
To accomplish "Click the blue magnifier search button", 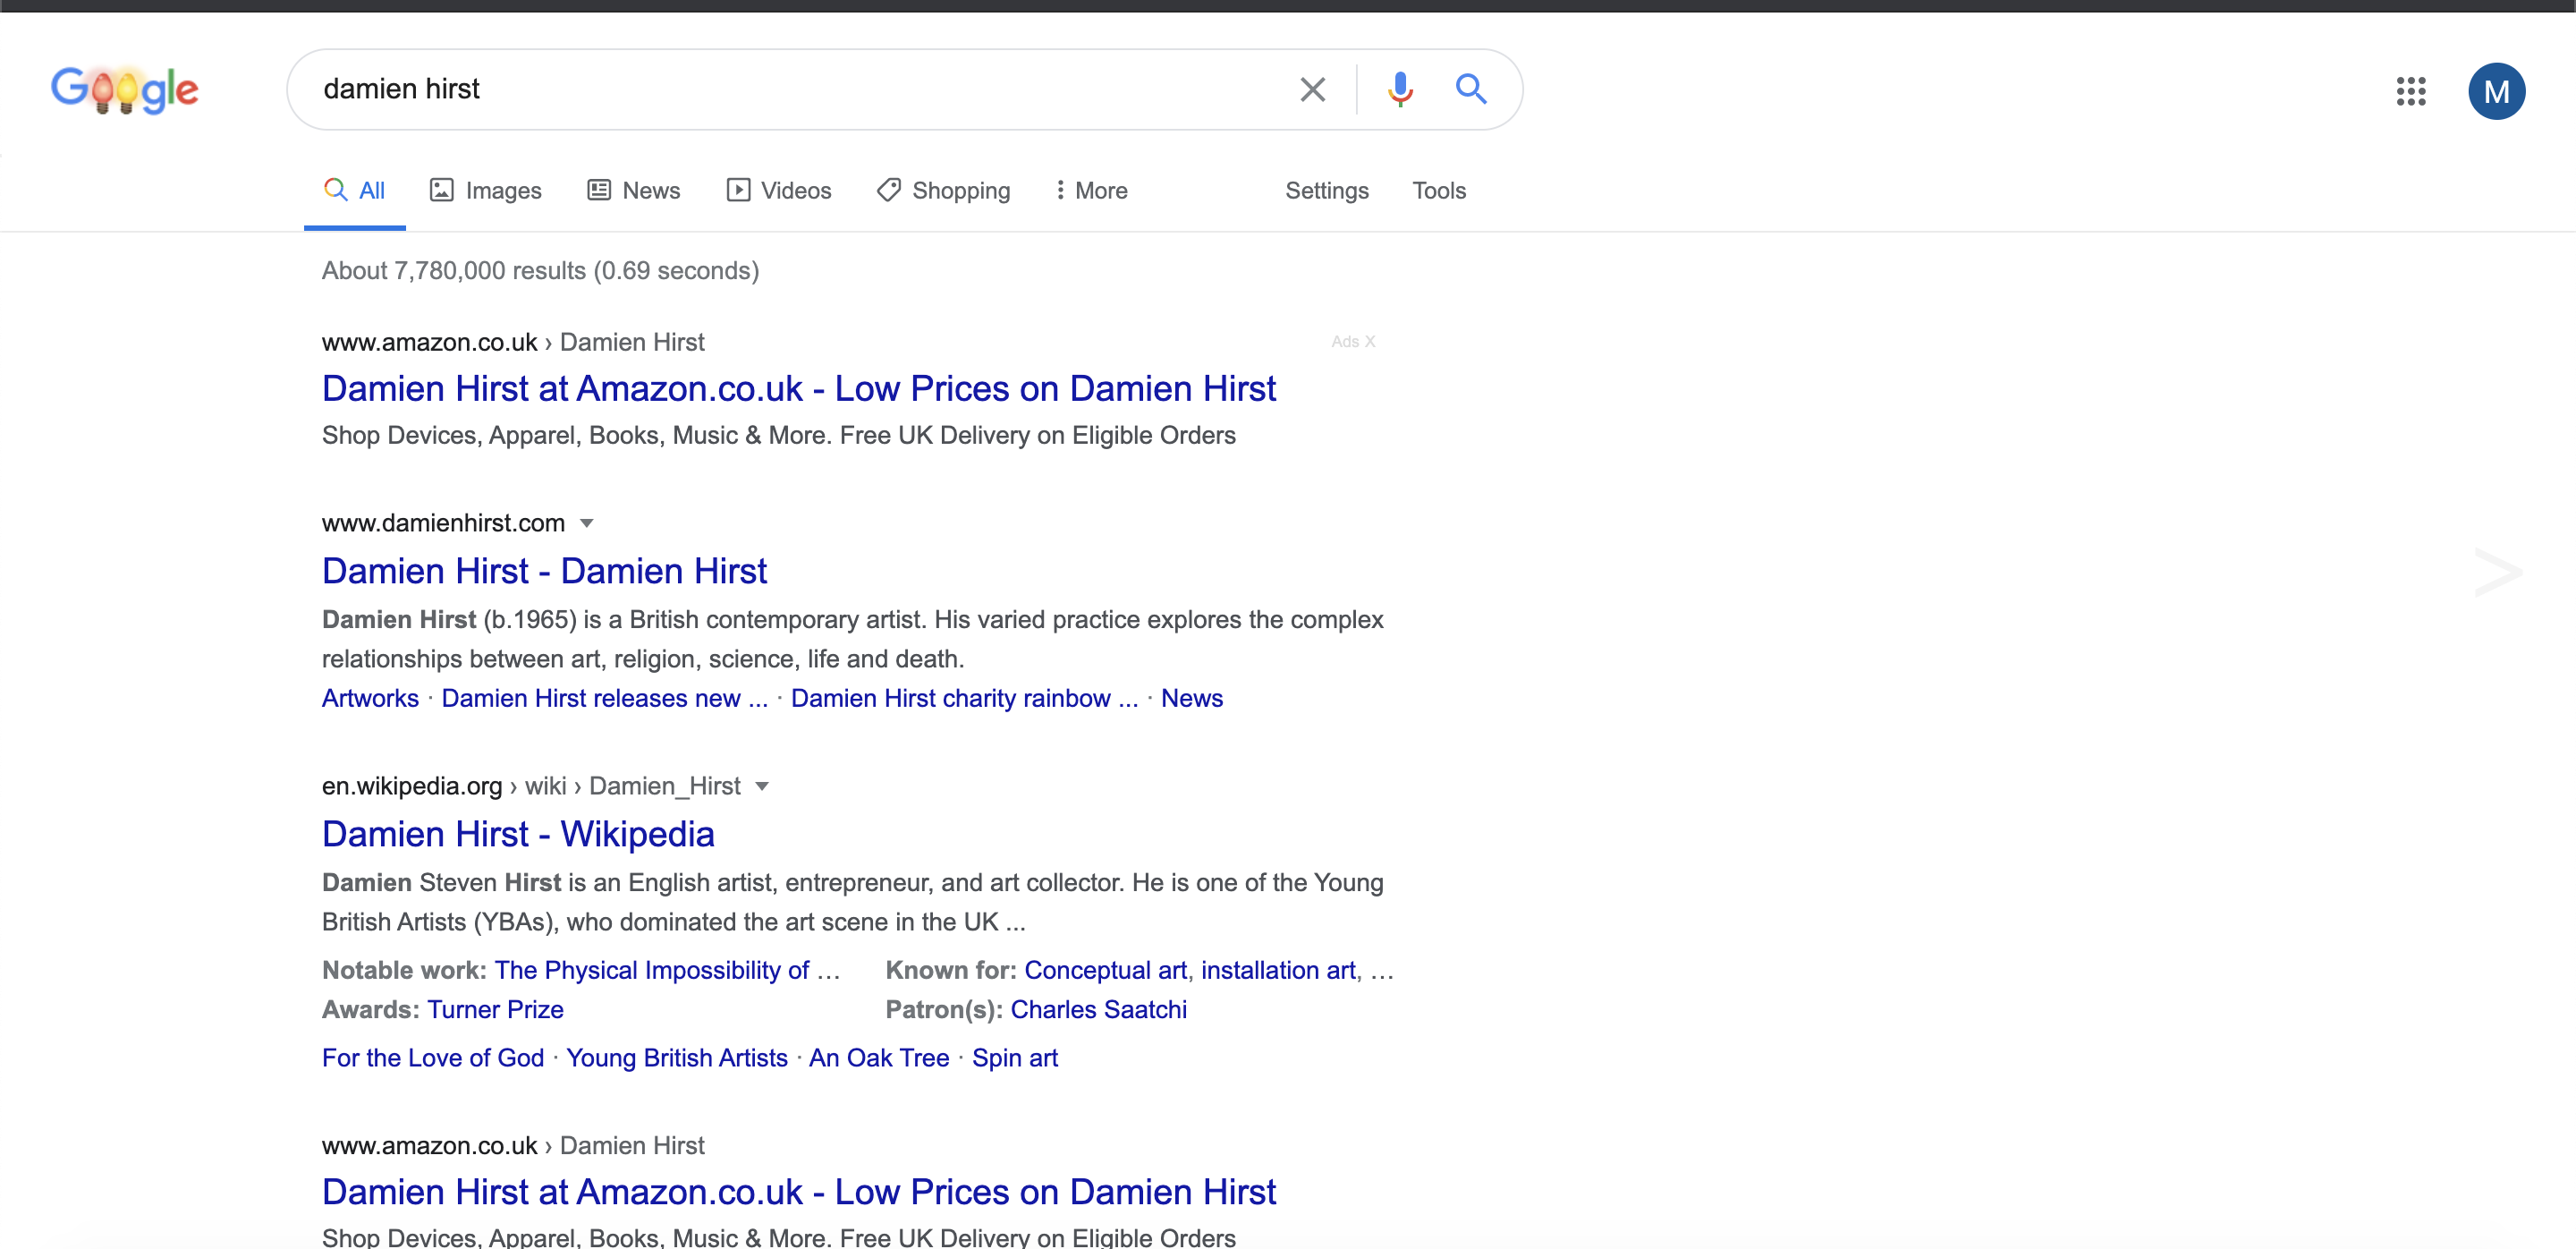I will click(1470, 90).
